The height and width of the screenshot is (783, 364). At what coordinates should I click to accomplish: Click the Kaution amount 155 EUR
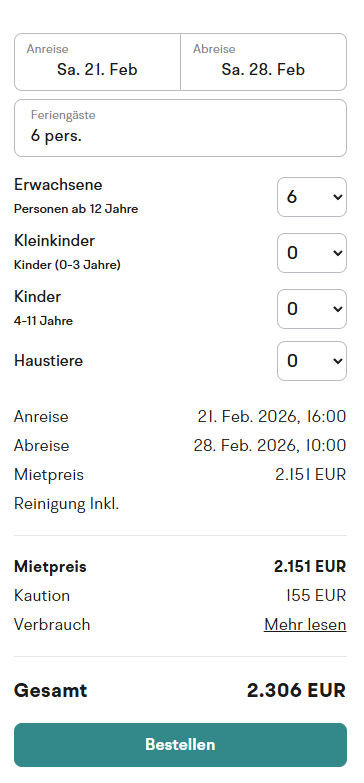[316, 596]
